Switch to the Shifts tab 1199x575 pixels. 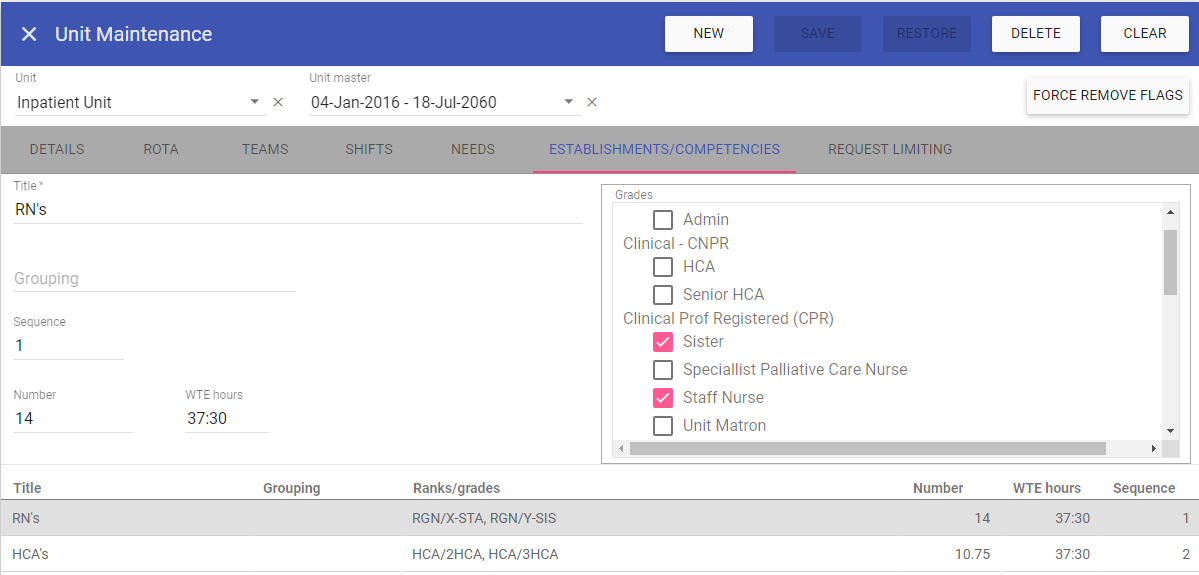(369, 149)
